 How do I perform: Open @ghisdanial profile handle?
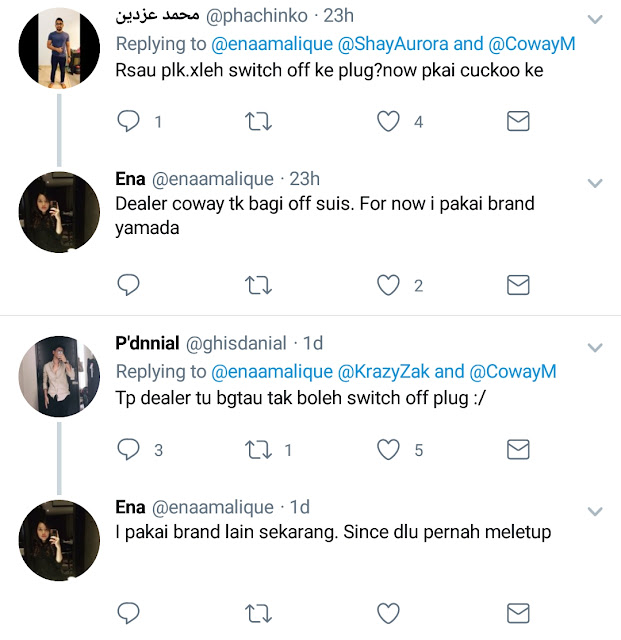point(236,343)
